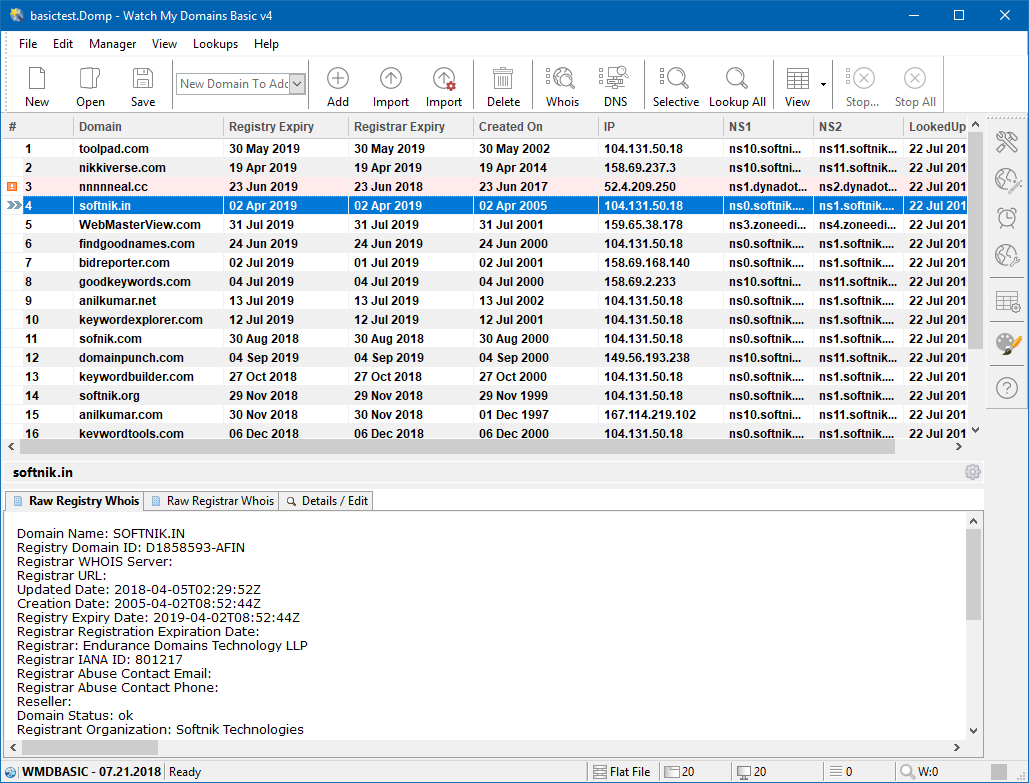Click the Flat File status bar entry

621,772
